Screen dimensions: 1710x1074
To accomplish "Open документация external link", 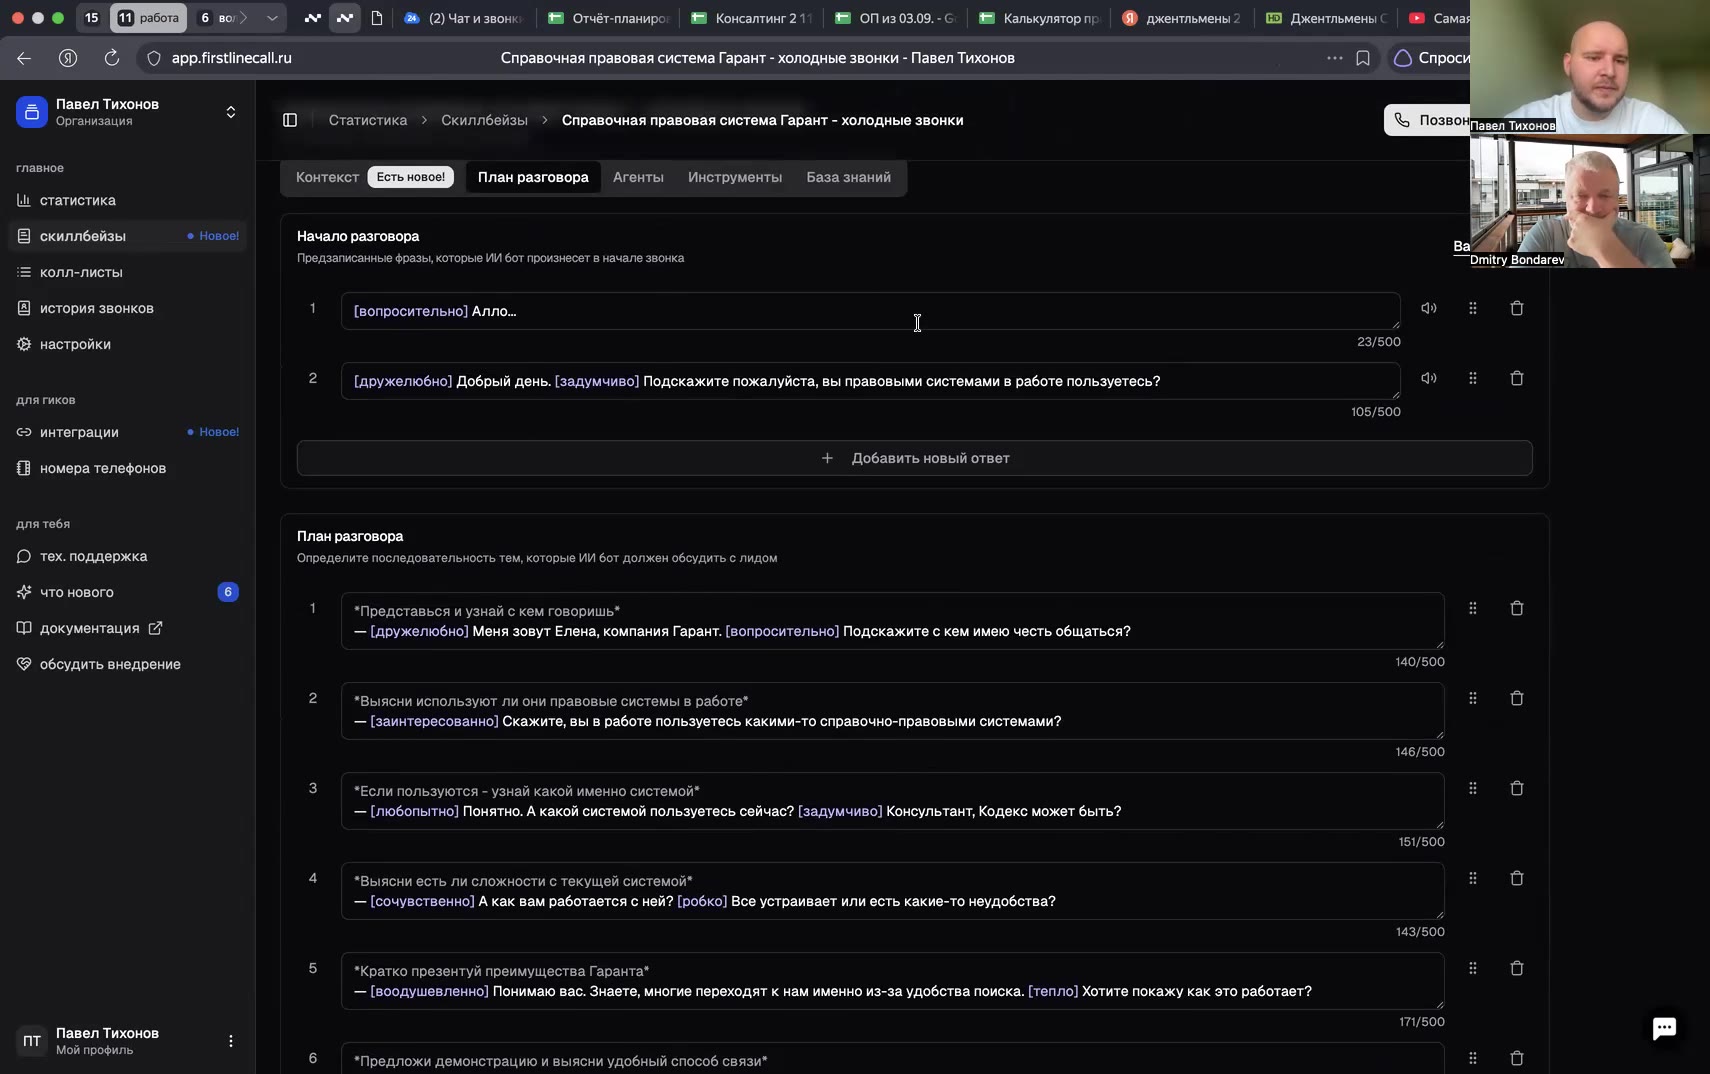I will 127,628.
